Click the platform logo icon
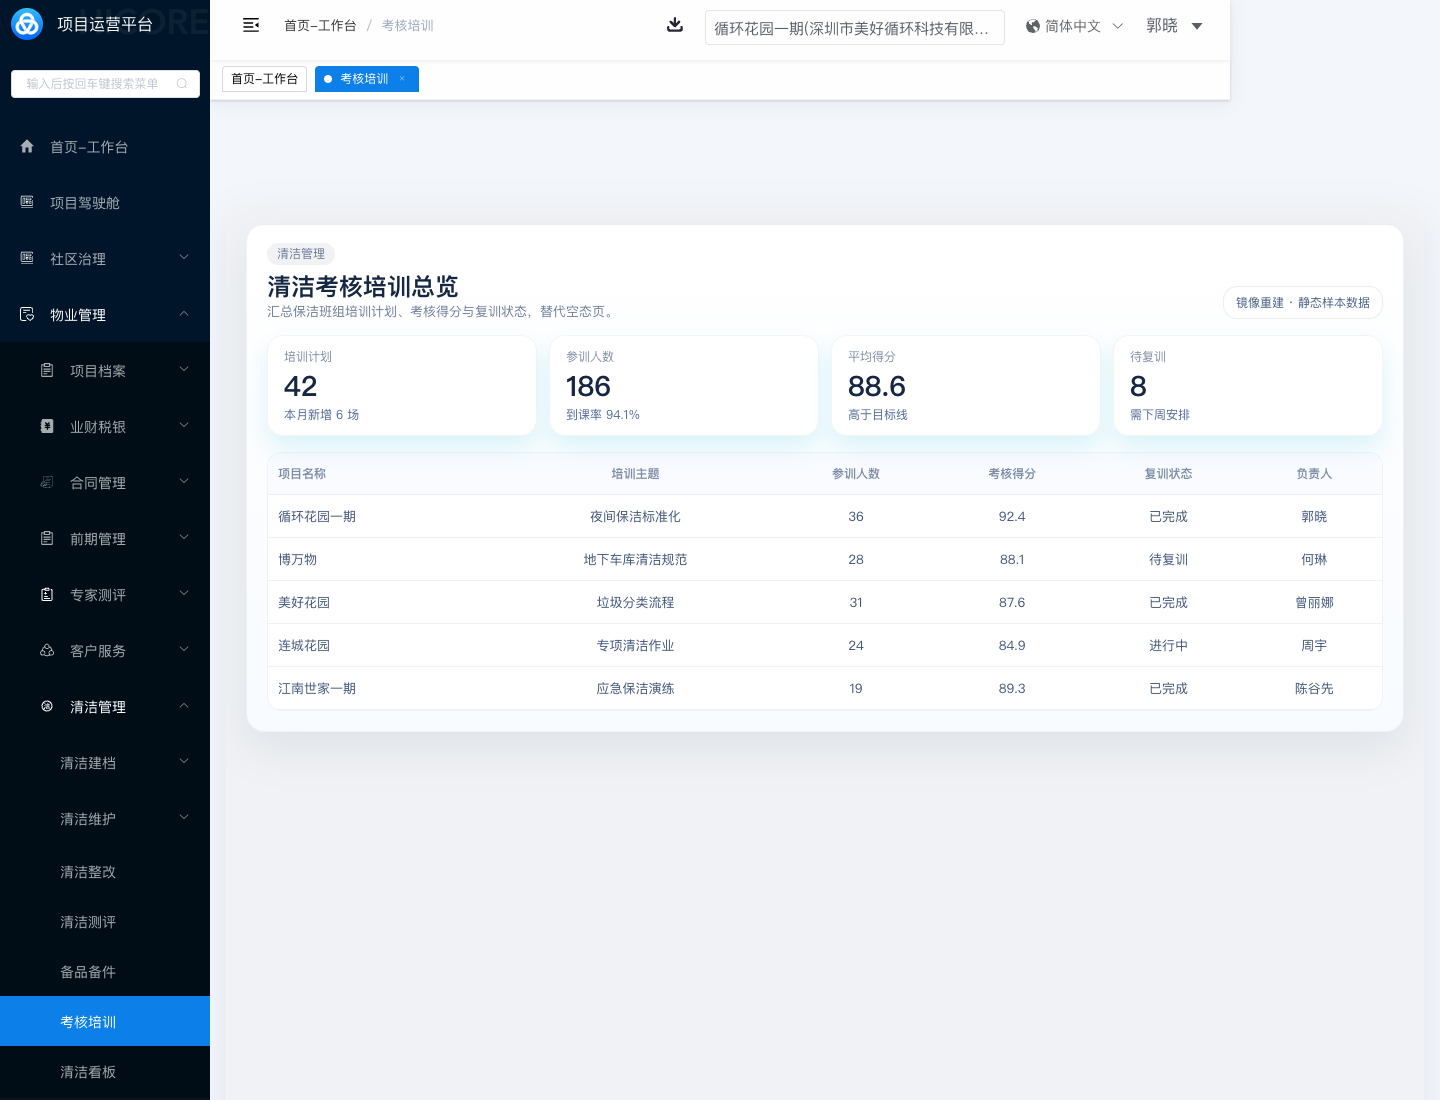Image resolution: width=1440 pixels, height=1100 pixels. click(x=27, y=24)
